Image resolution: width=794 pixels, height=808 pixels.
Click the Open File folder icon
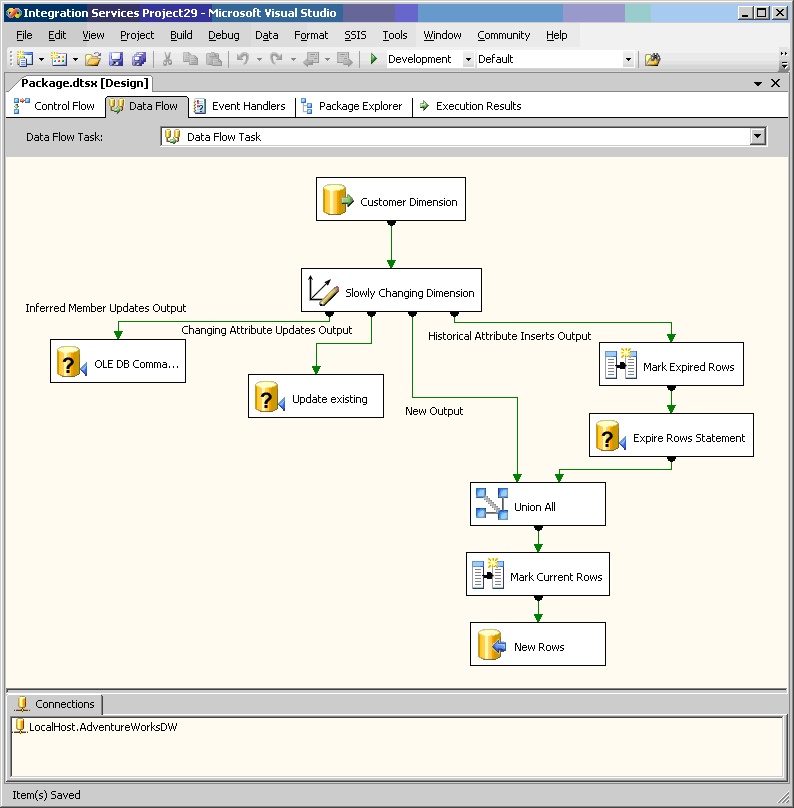pos(93,59)
